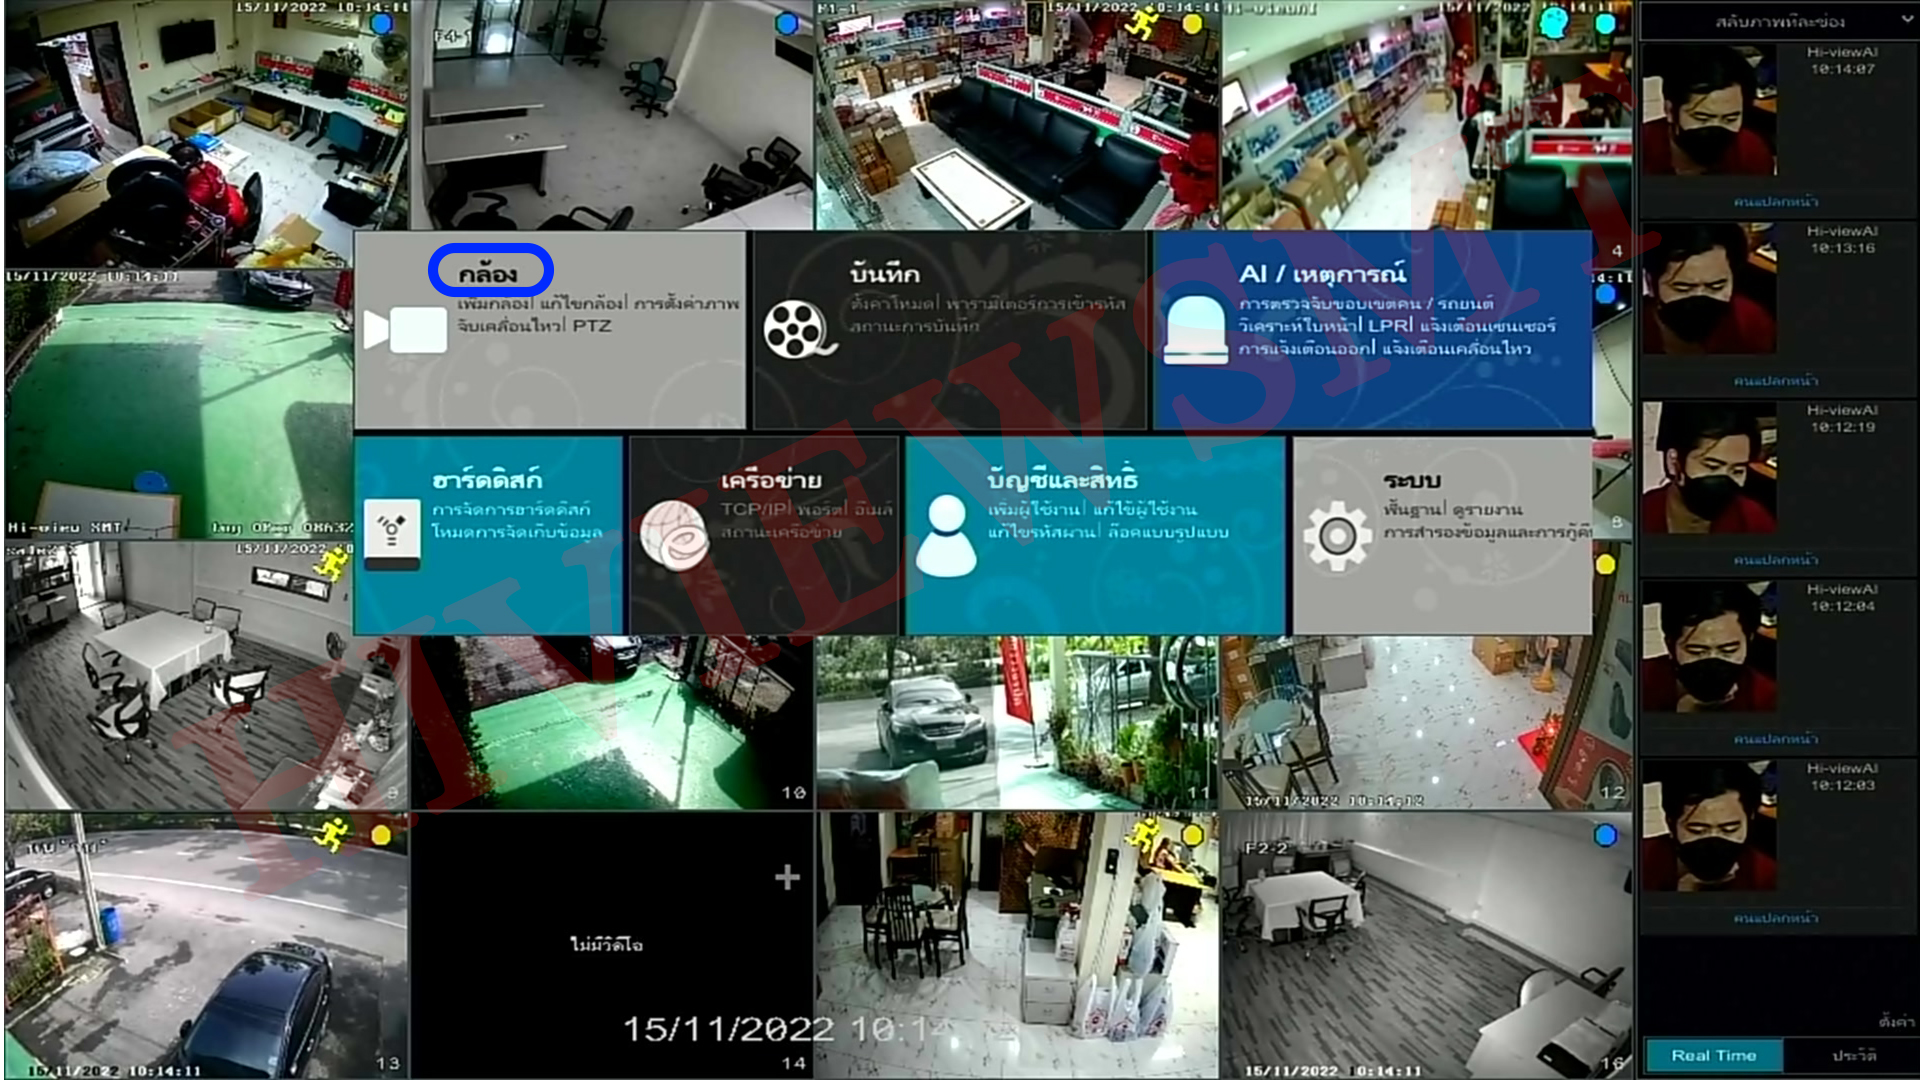This screenshot has height=1080, width=1920.
Task: Click the ตั้งค่า settings link in side panel
Action: (1895, 1021)
